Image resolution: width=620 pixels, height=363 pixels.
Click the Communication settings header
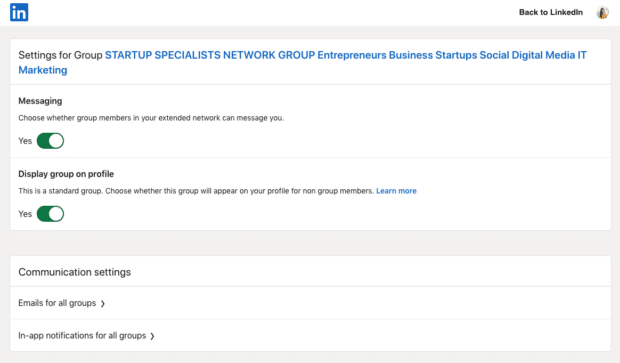(x=74, y=272)
